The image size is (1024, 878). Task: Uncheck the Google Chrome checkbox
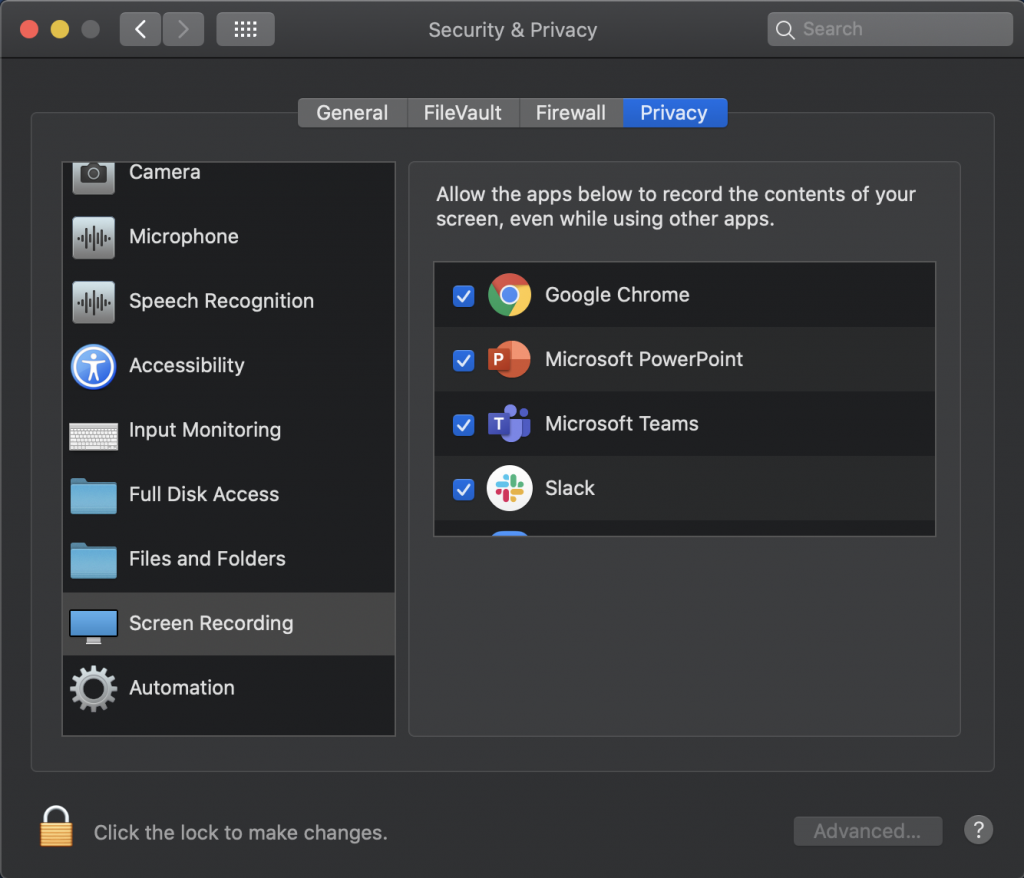tap(463, 296)
